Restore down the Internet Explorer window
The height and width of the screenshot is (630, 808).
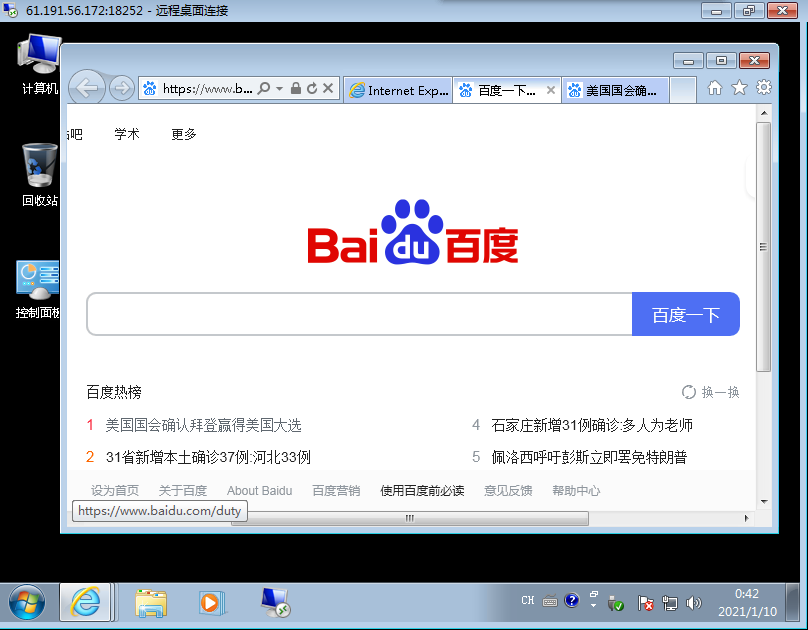pyautogui.click(x=721, y=61)
